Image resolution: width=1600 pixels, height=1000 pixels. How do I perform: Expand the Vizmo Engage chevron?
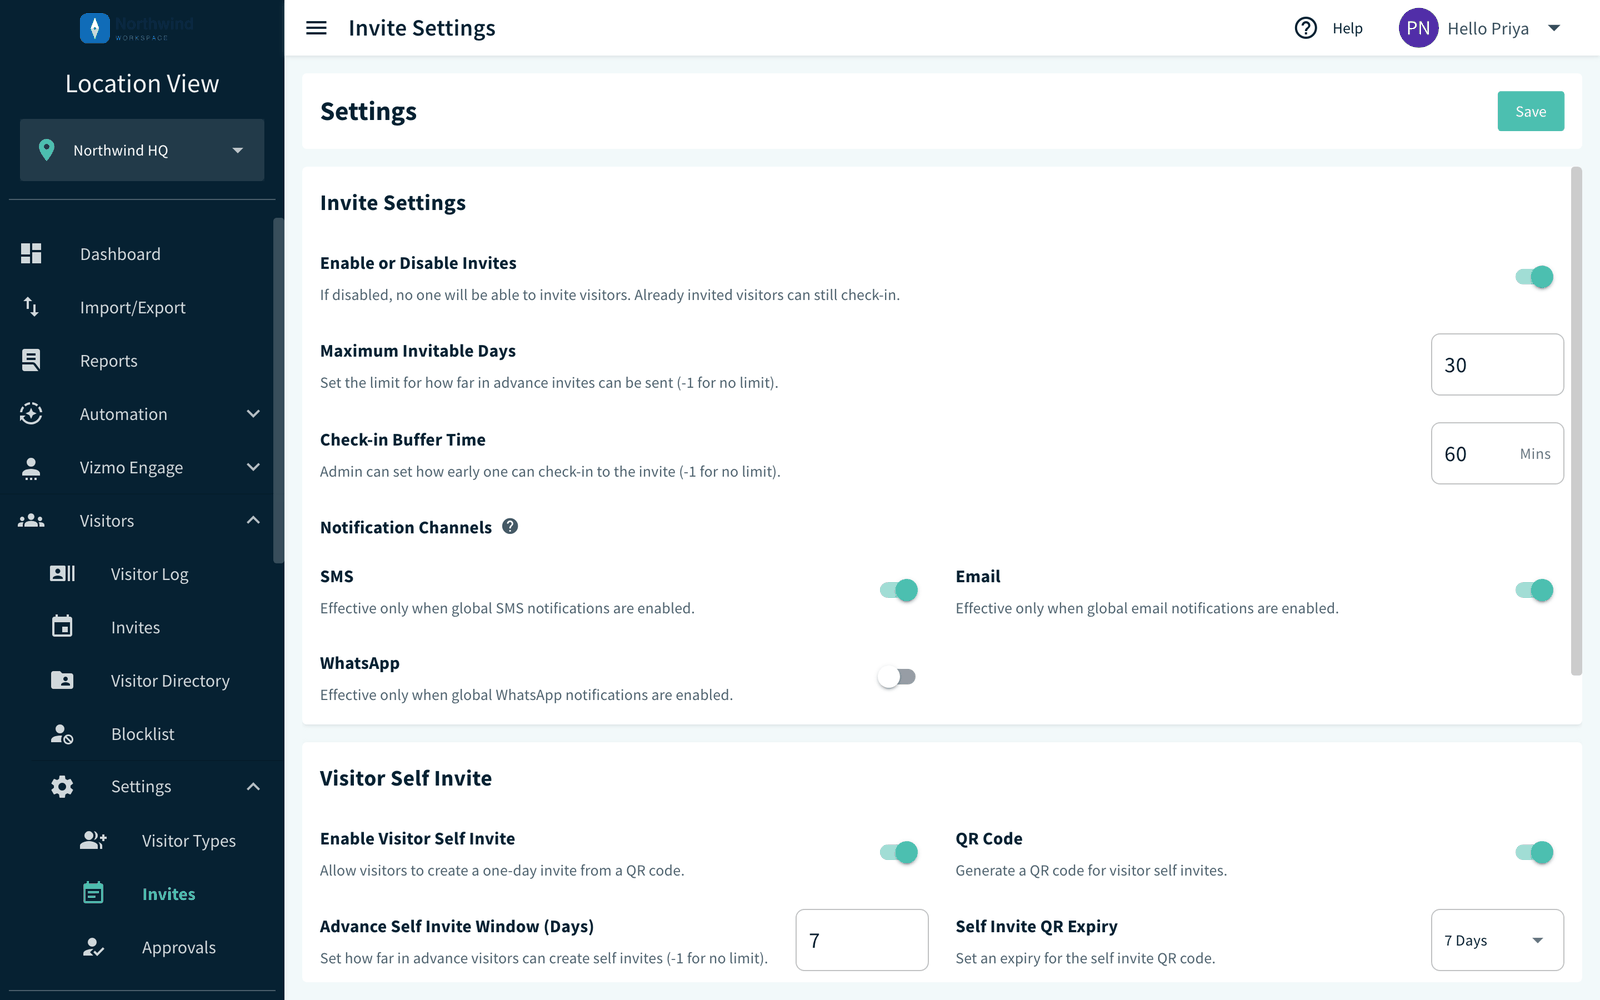pos(253,467)
